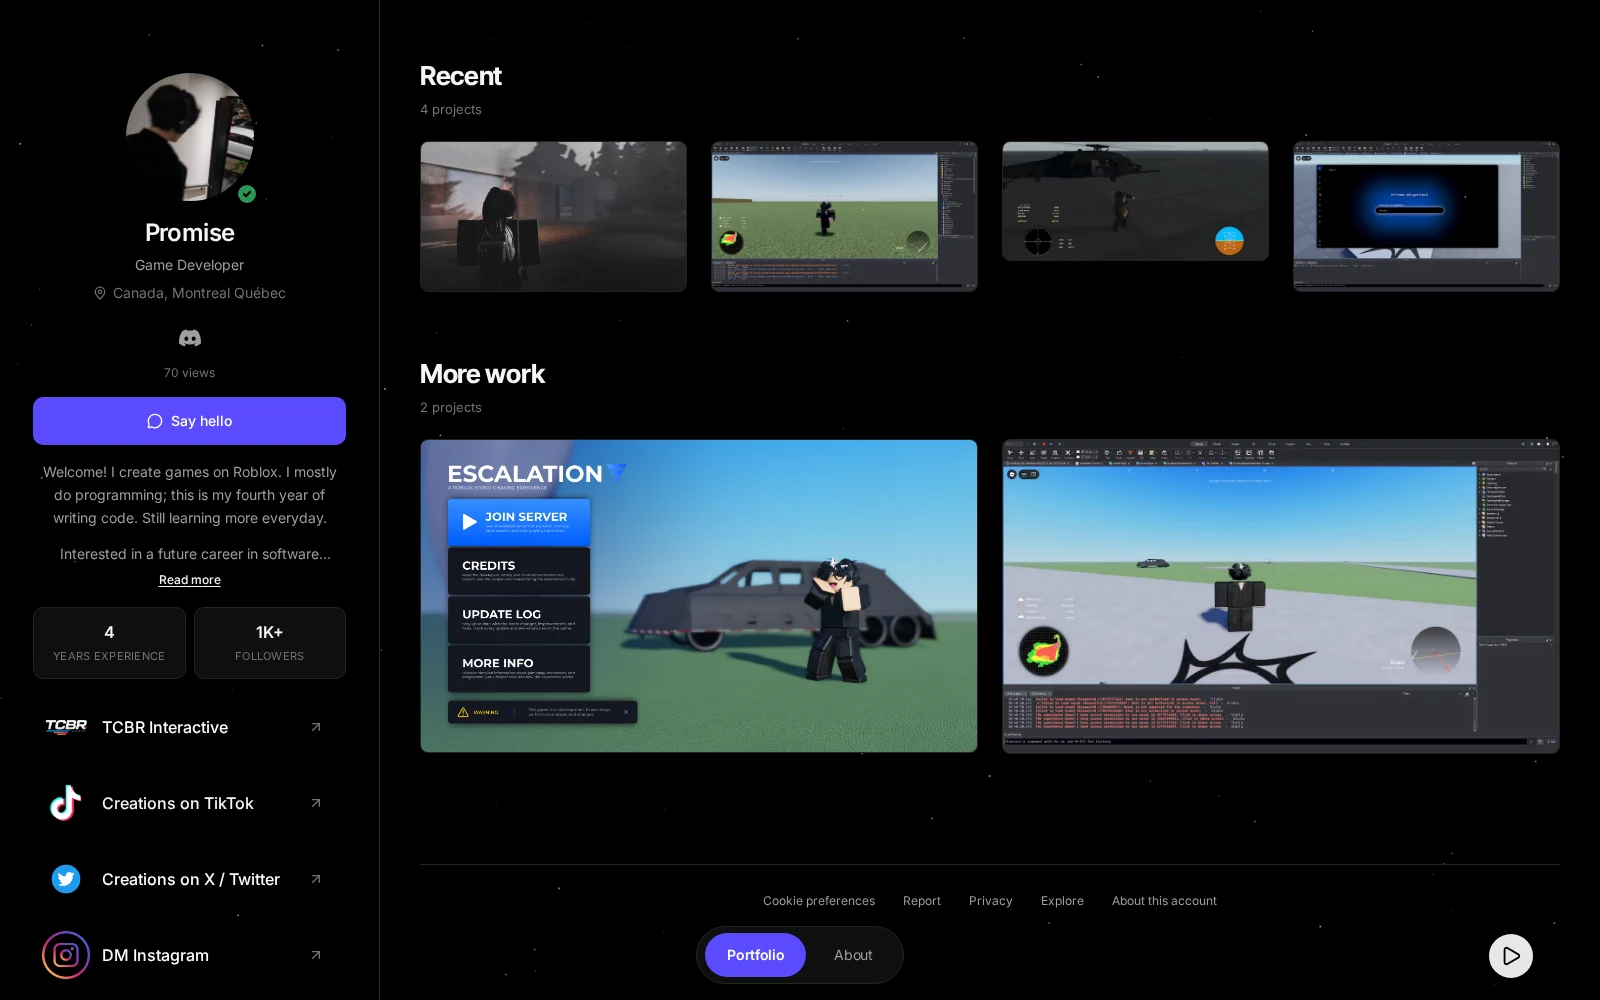1600x1000 pixels.
Task: Open the Escalation menu project thumbnail
Action: click(699, 596)
